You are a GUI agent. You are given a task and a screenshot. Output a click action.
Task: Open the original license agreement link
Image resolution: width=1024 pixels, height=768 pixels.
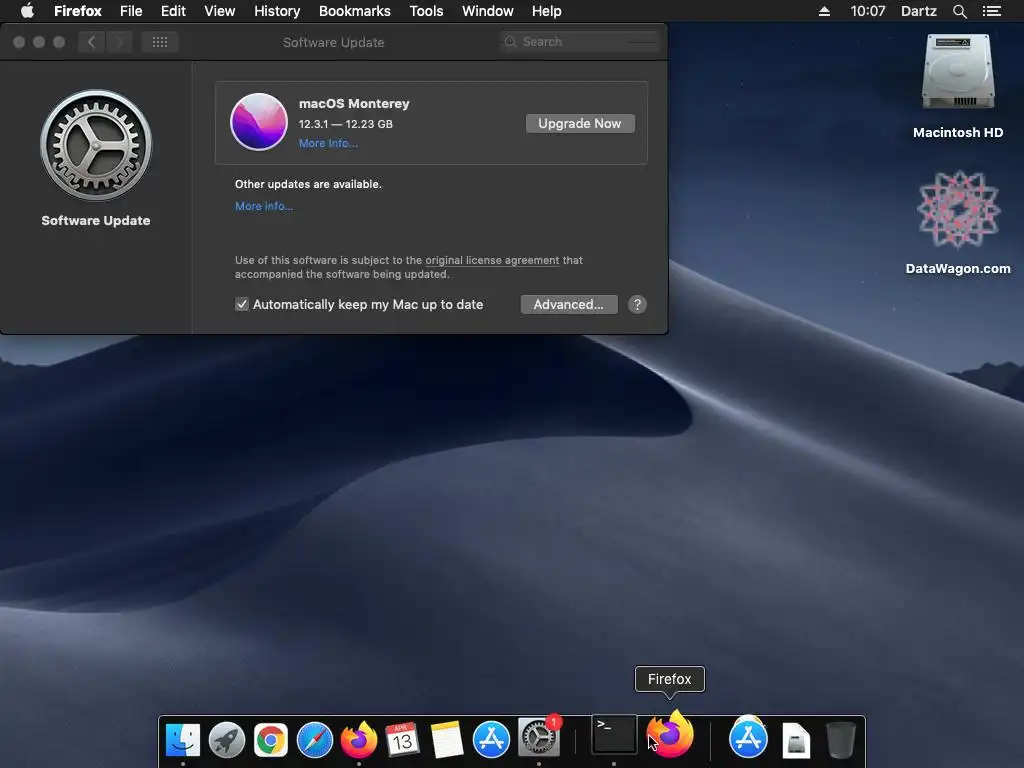pyautogui.click(x=492, y=260)
